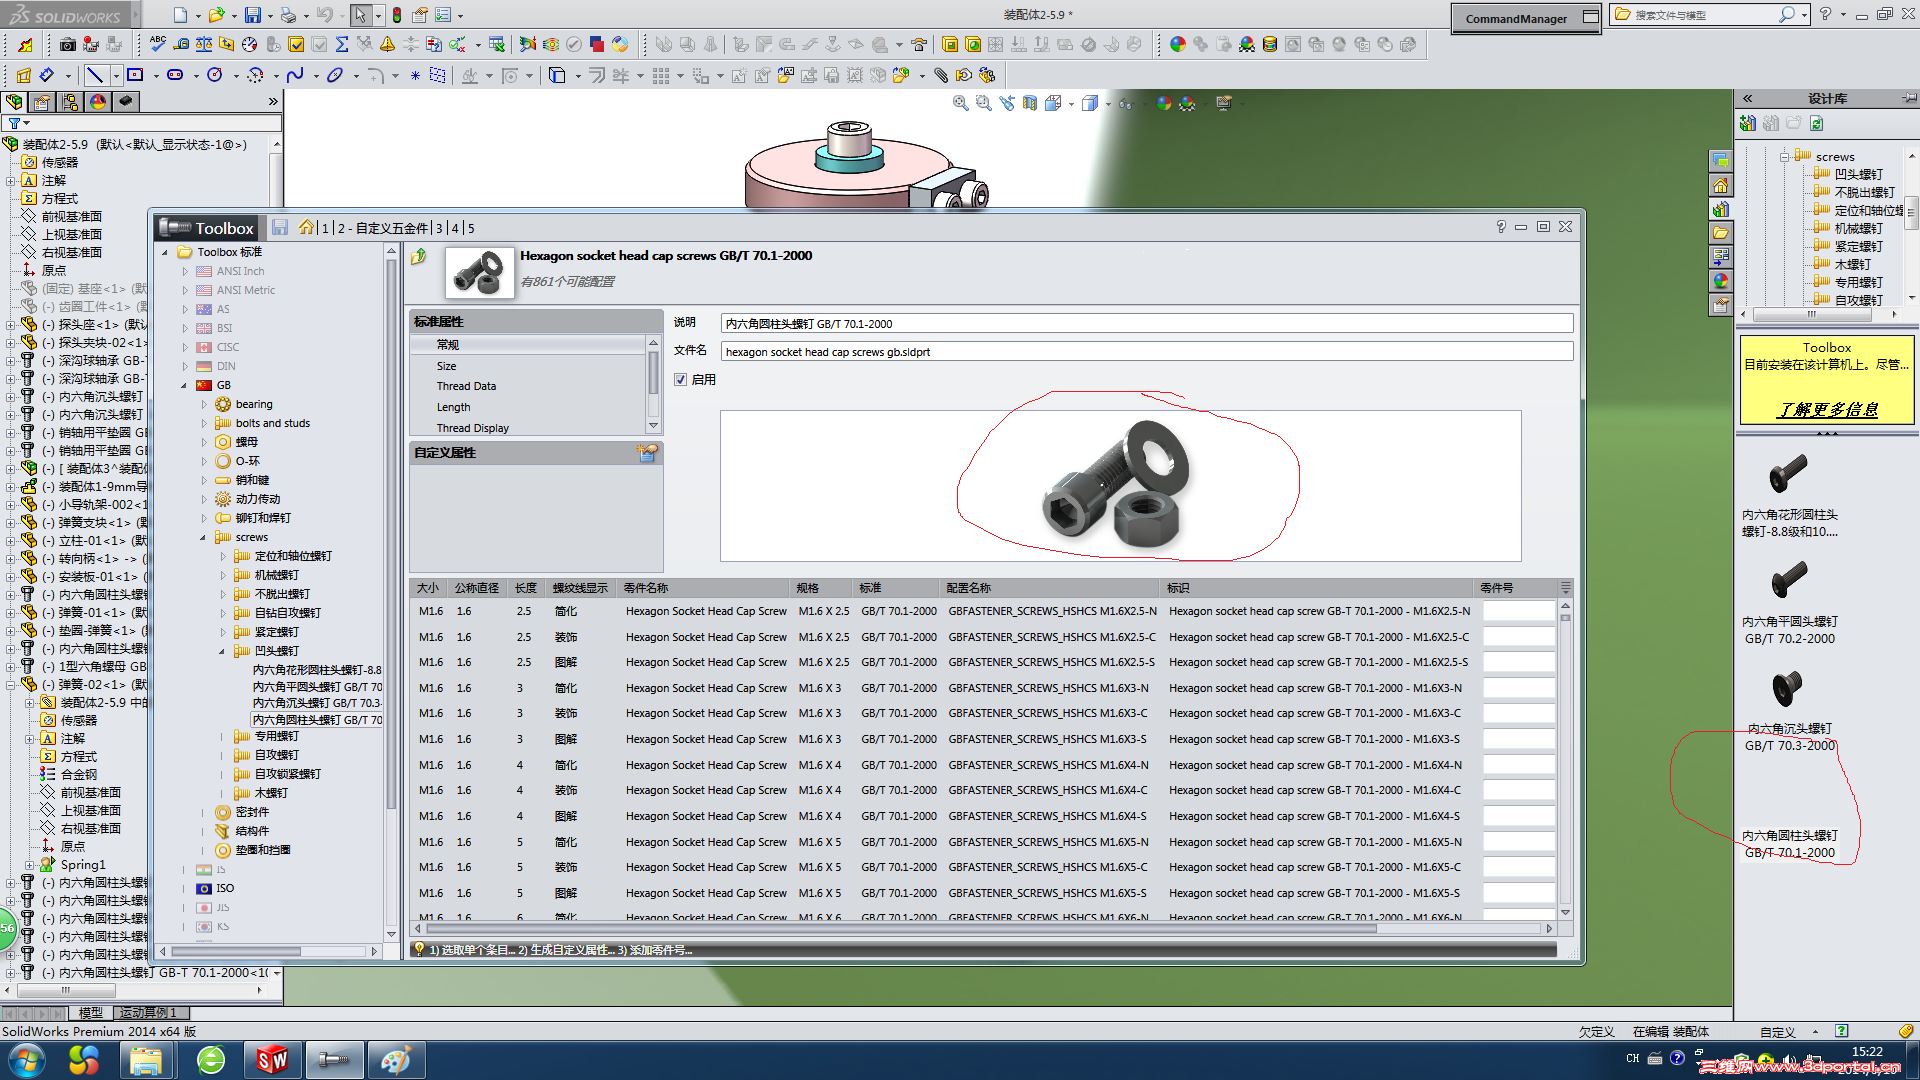
Task: Select 'Thread Data' in standard properties list
Action: coord(466,386)
